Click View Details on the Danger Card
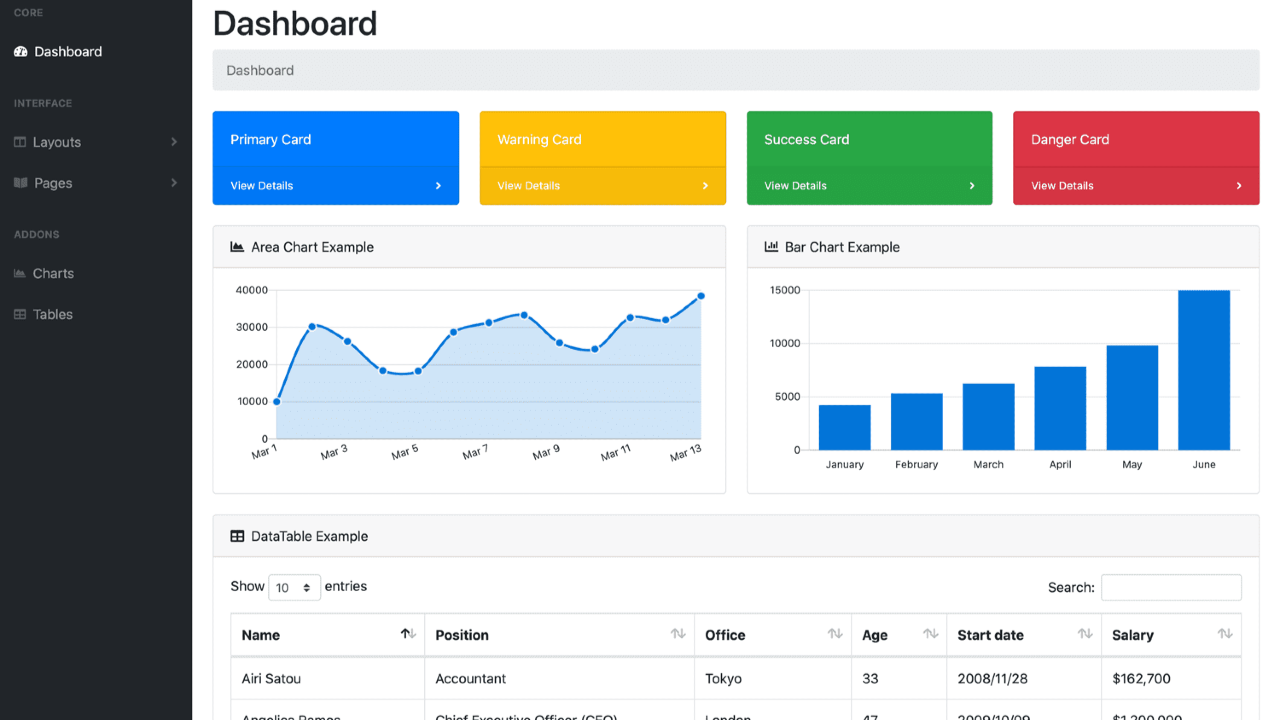1280x720 pixels. click(1062, 185)
